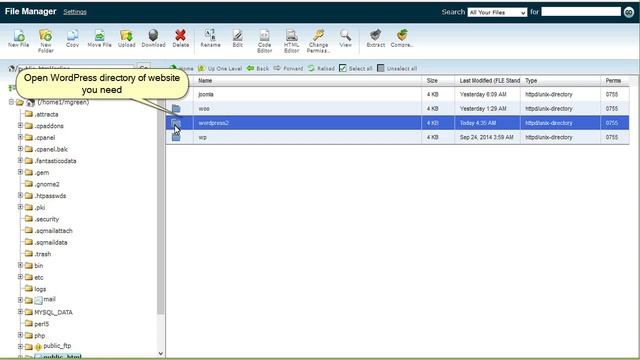Open the Settings link

tap(75, 12)
